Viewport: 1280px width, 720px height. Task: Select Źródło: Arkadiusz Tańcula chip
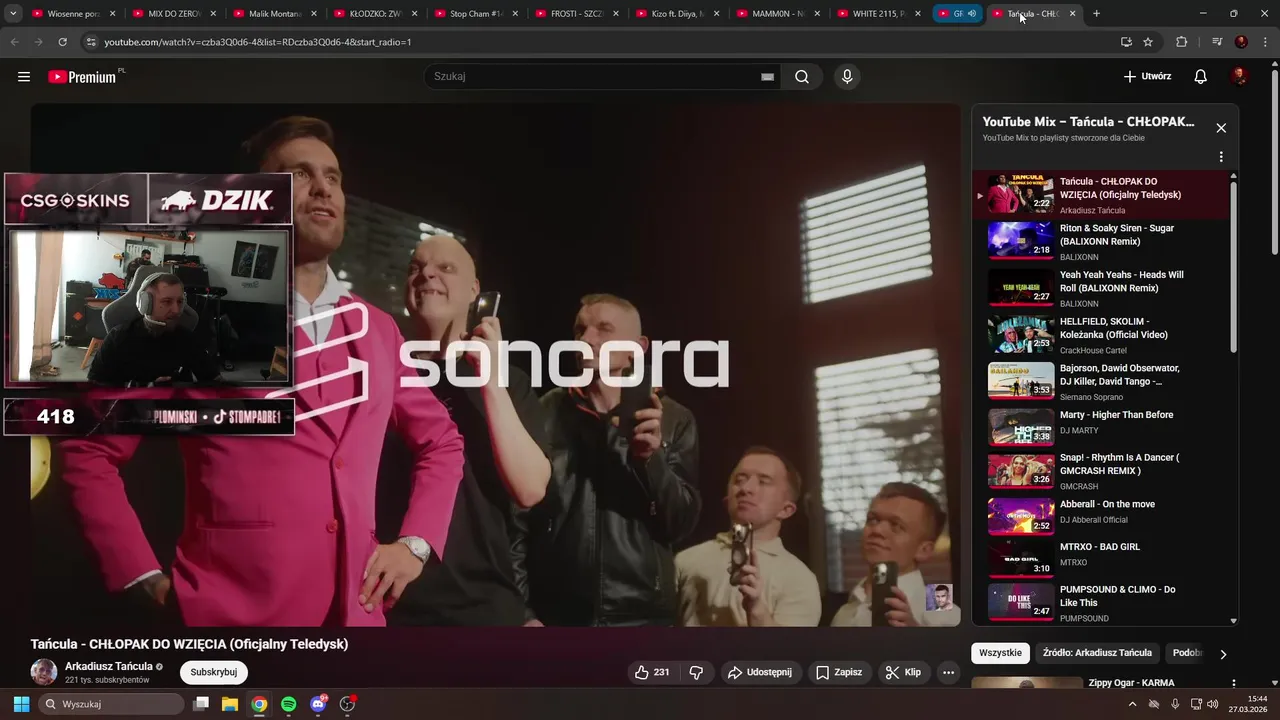[1097, 653]
